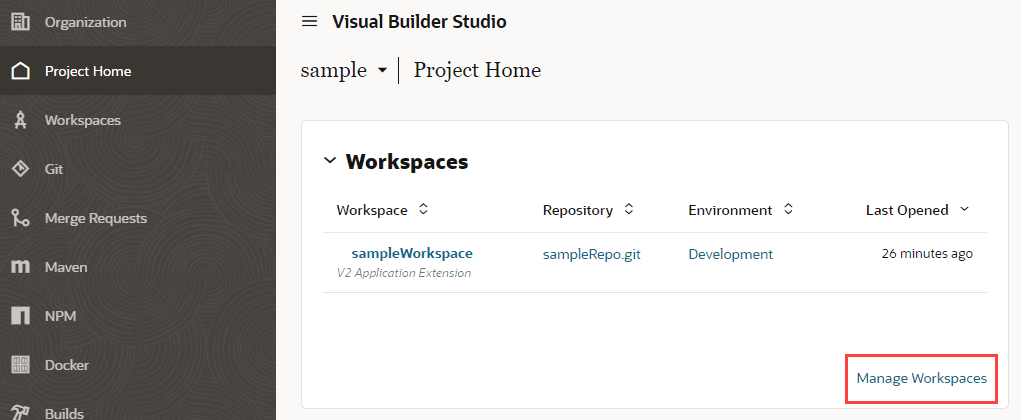
Task: Click the 'V2 Application Extension' subtitle
Action: click(404, 273)
